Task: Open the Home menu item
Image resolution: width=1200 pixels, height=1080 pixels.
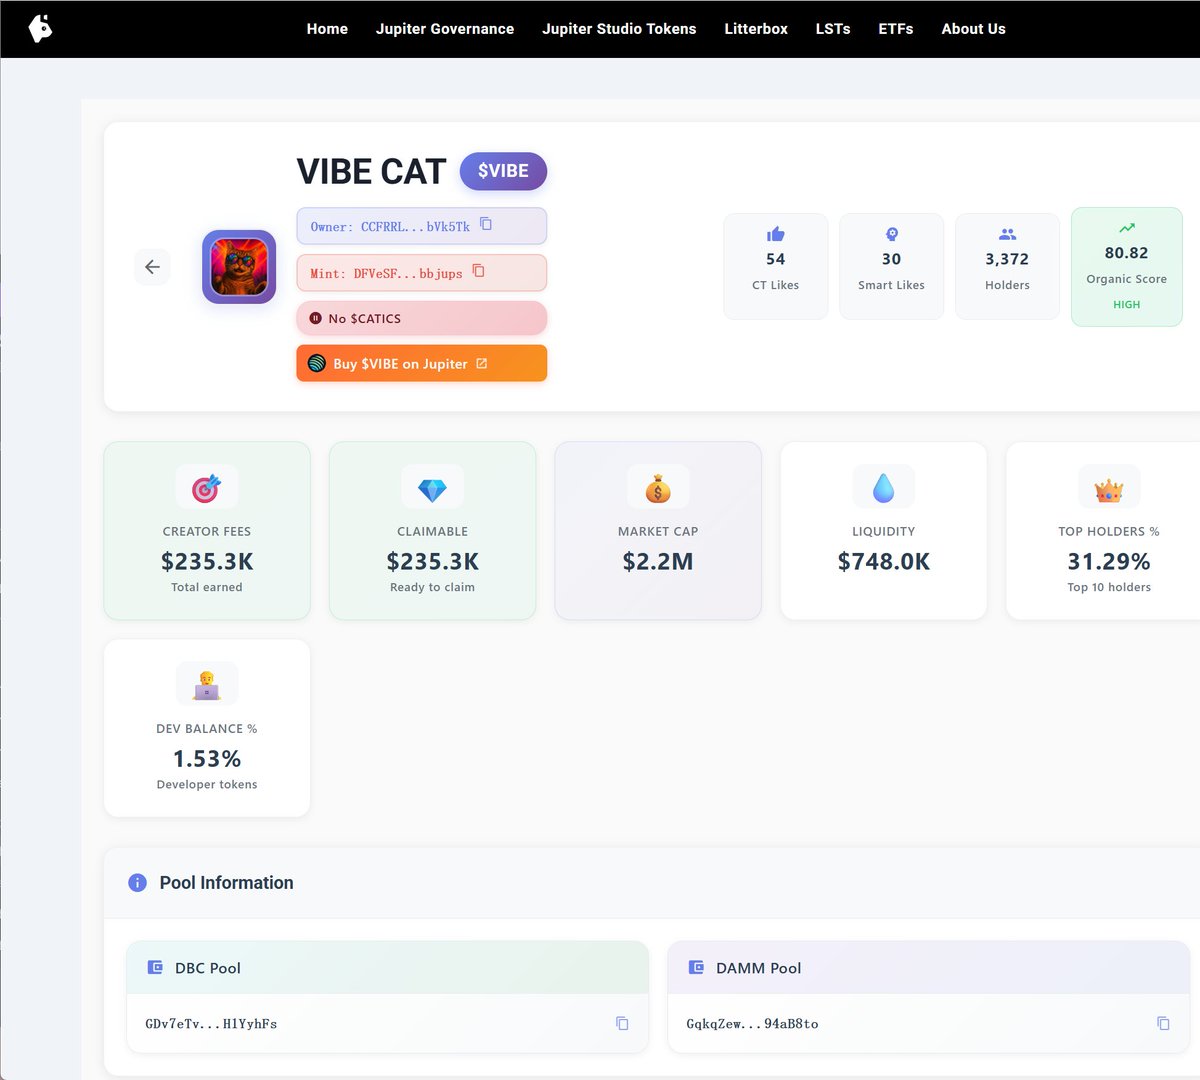Action: tap(327, 29)
